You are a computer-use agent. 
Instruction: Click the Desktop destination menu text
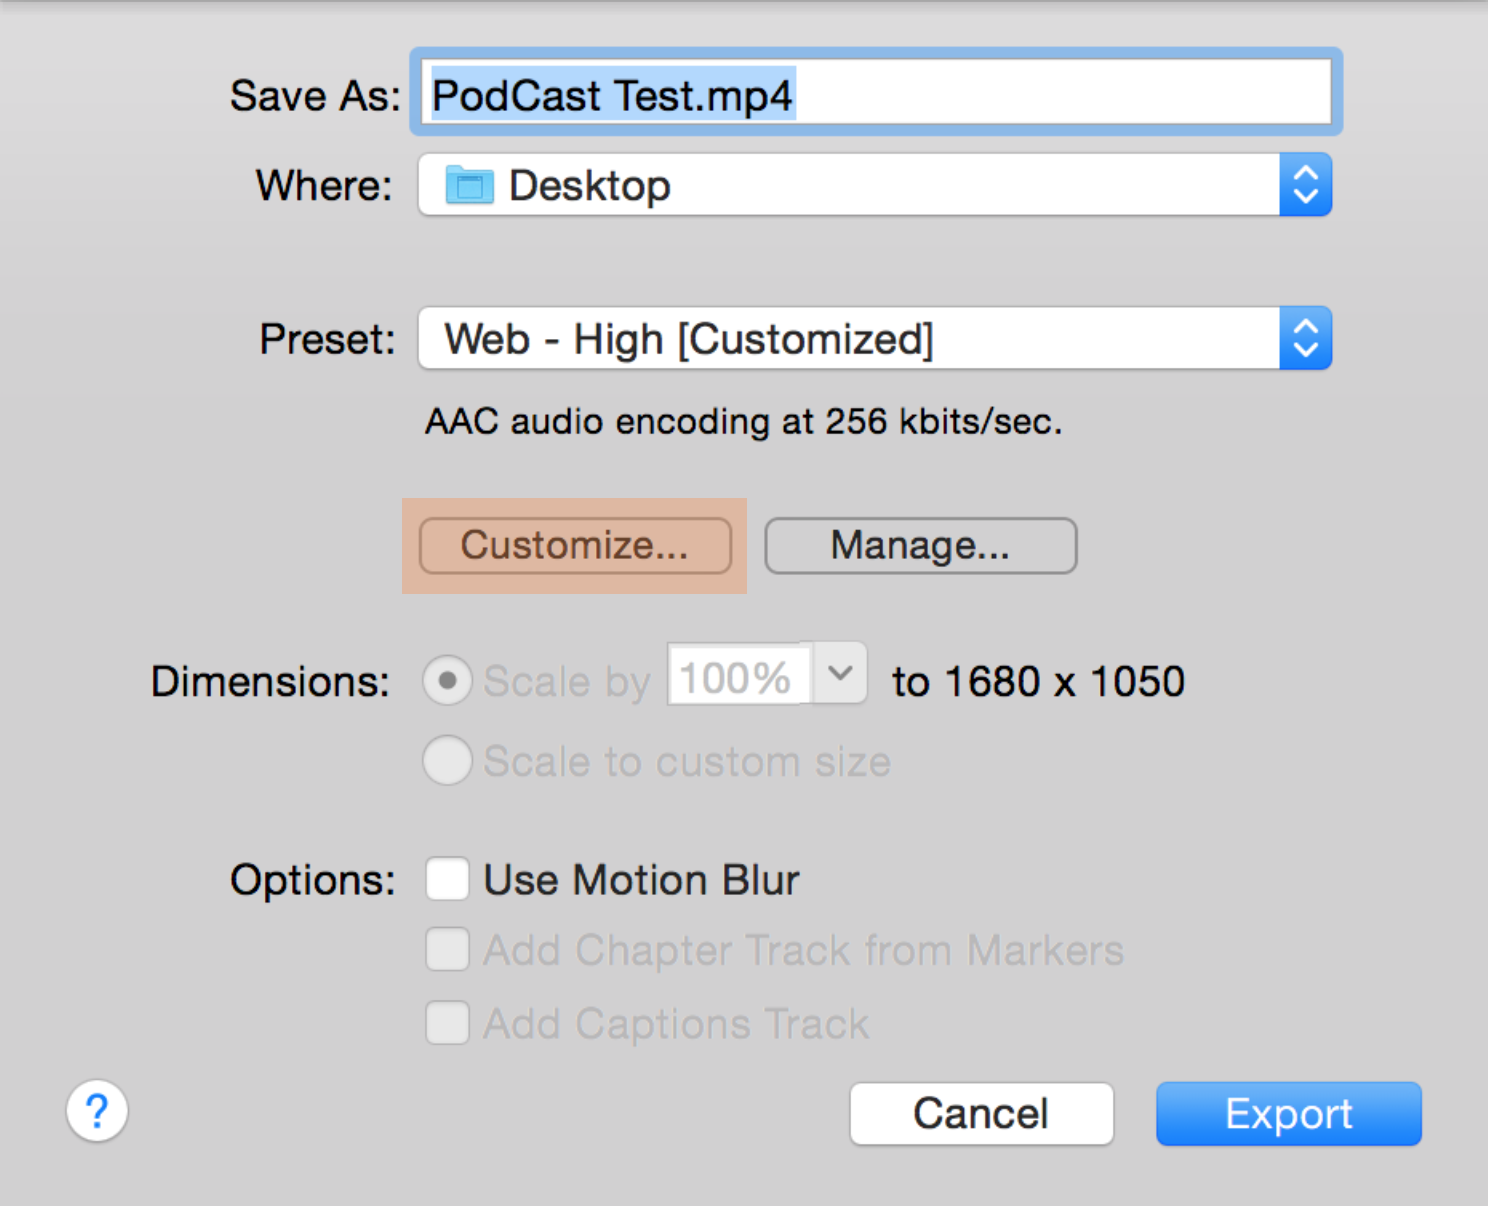[x=589, y=186]
